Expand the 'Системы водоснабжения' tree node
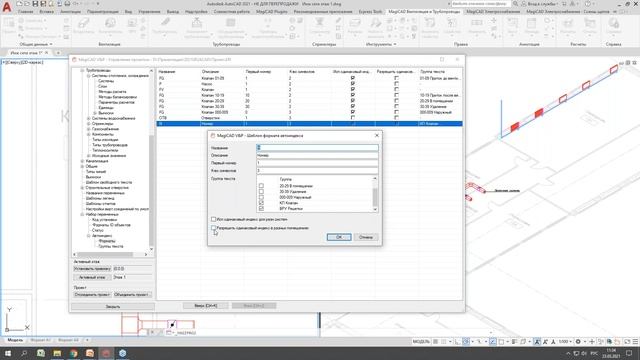Screen dimensions: 640x360 click(x=88, y=118)
